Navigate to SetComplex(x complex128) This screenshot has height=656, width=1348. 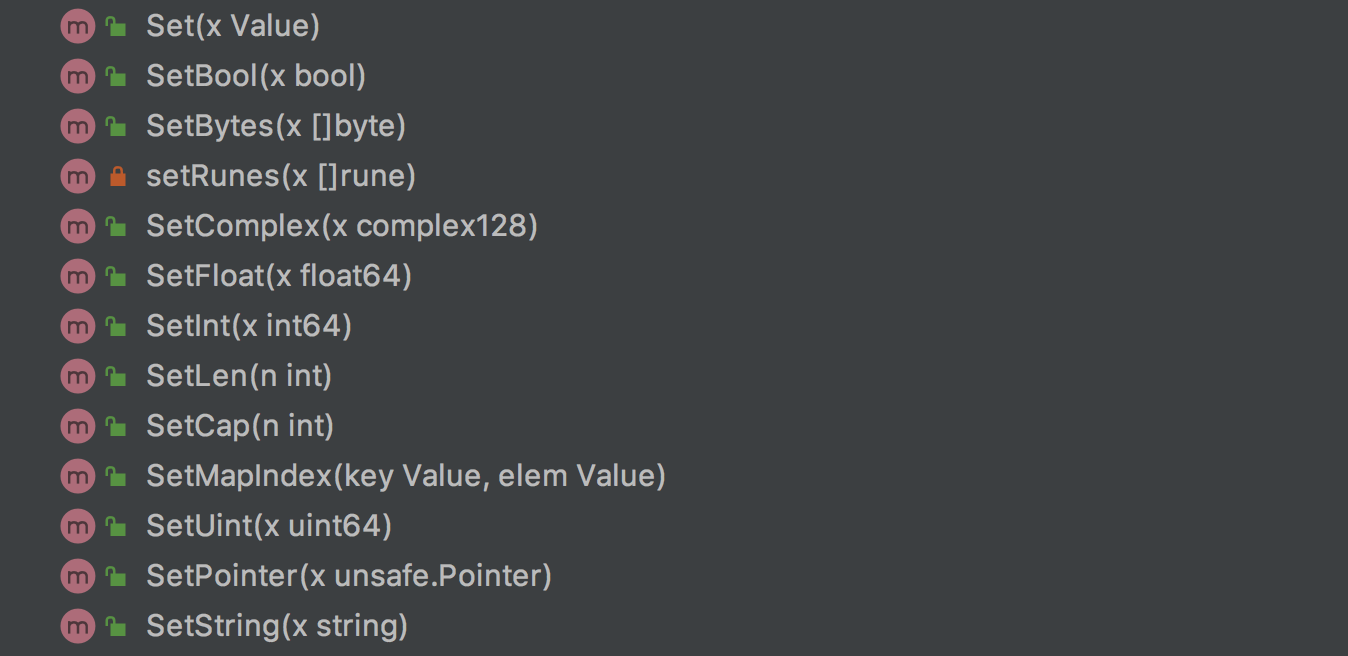[x=341, y=227]
